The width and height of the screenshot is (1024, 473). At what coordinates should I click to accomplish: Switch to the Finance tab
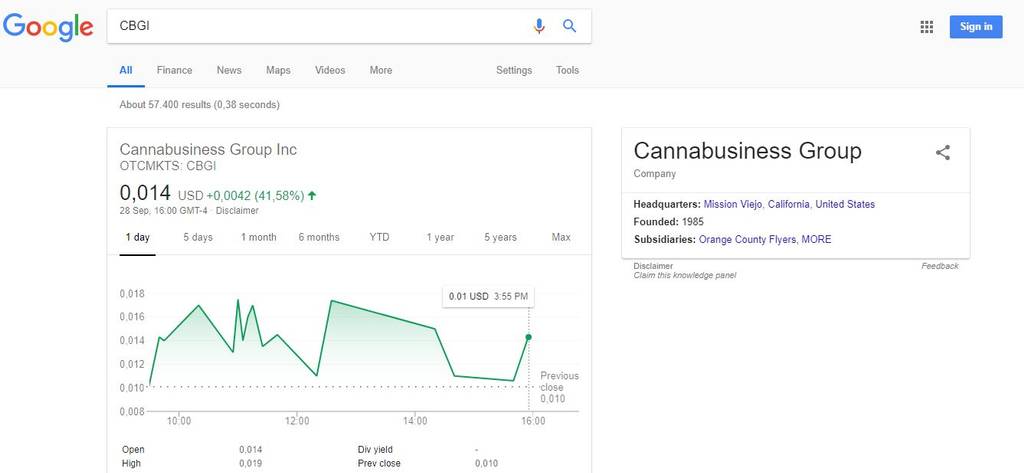point(174,70)
